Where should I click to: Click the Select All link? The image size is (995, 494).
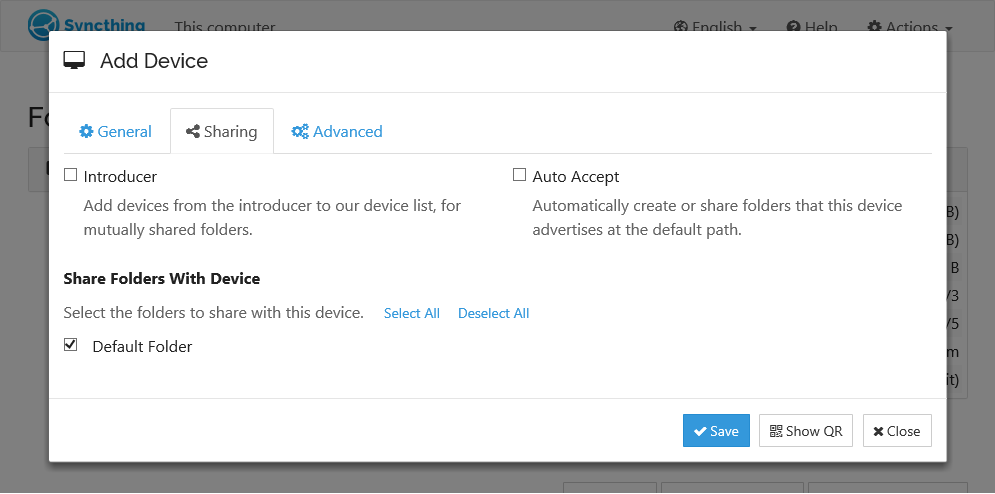tap(412, 313)
